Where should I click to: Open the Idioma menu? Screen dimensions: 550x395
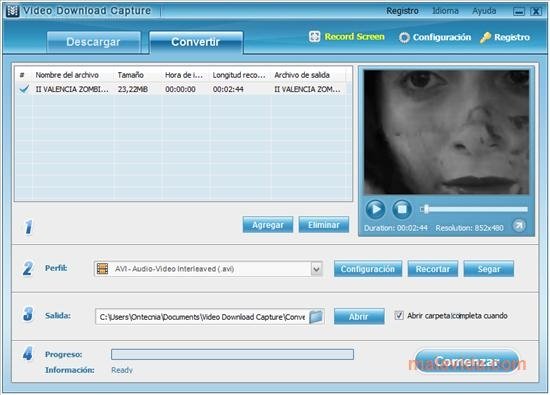tap(445, 11)
